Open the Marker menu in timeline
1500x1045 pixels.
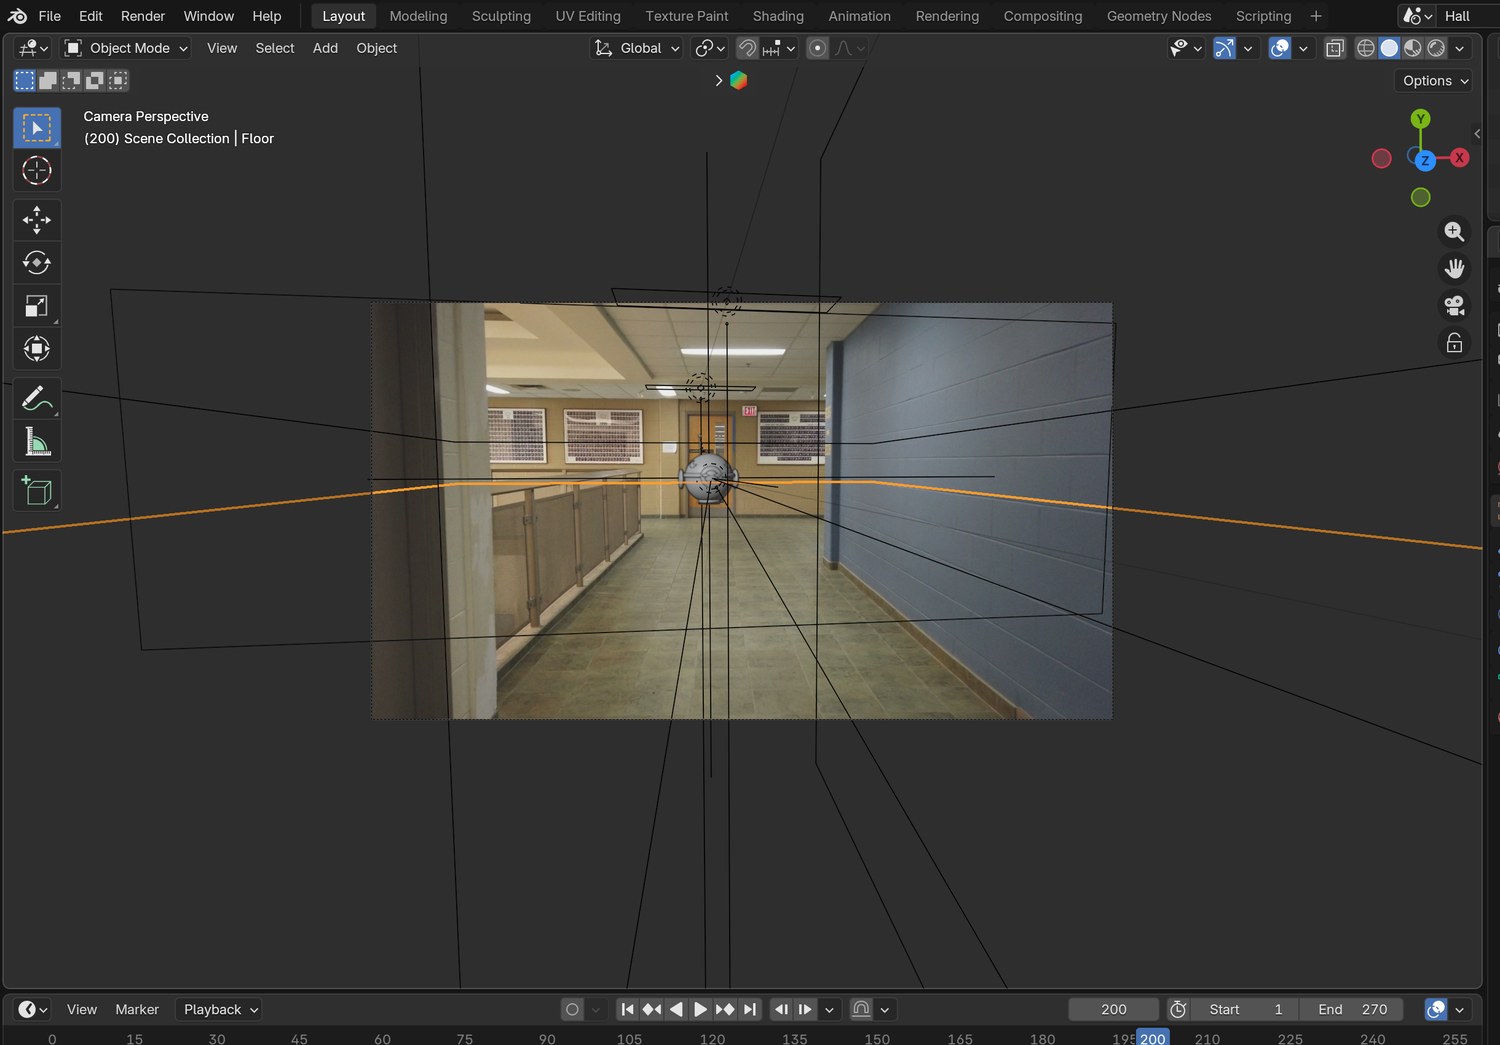[x=137, y=1010]
